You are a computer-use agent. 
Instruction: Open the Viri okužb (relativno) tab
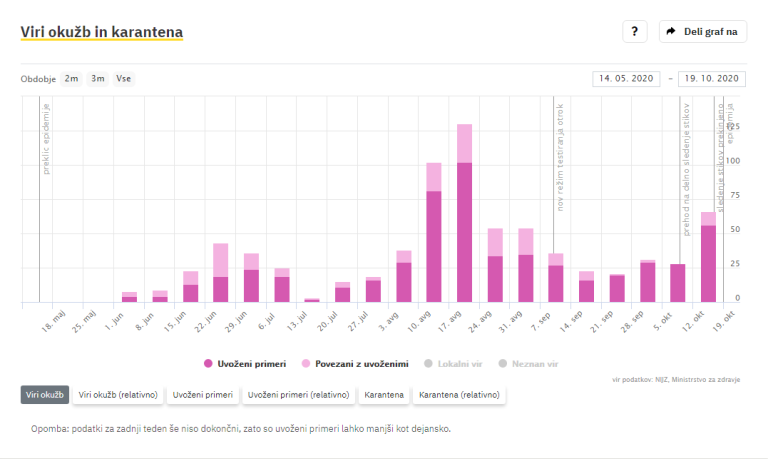(x=118, y=395)
